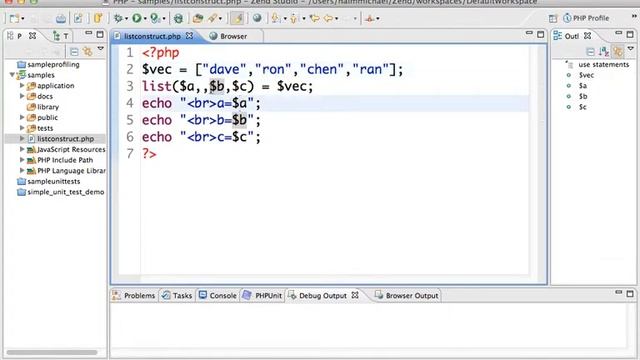Open the PHP Explorer view menu triangle

(100, 49)
